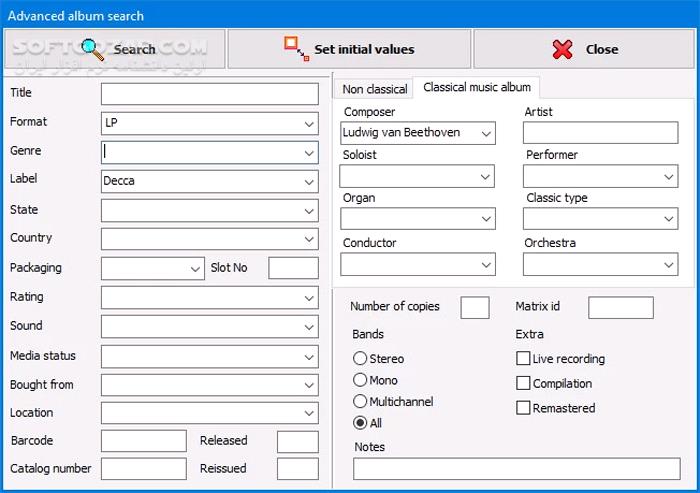Click the magnifying glass Search icon

coord(93,49)
